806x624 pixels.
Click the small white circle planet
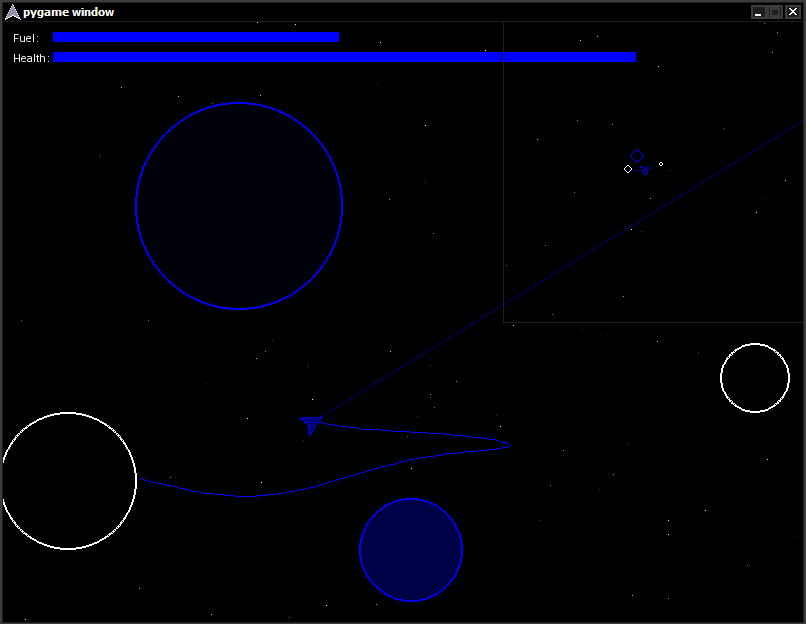tap(755, 378)
